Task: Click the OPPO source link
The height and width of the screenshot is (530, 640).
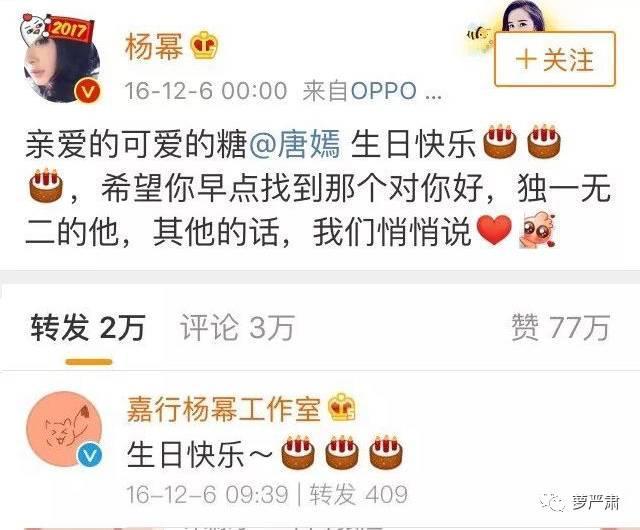Action: [384, 91]
